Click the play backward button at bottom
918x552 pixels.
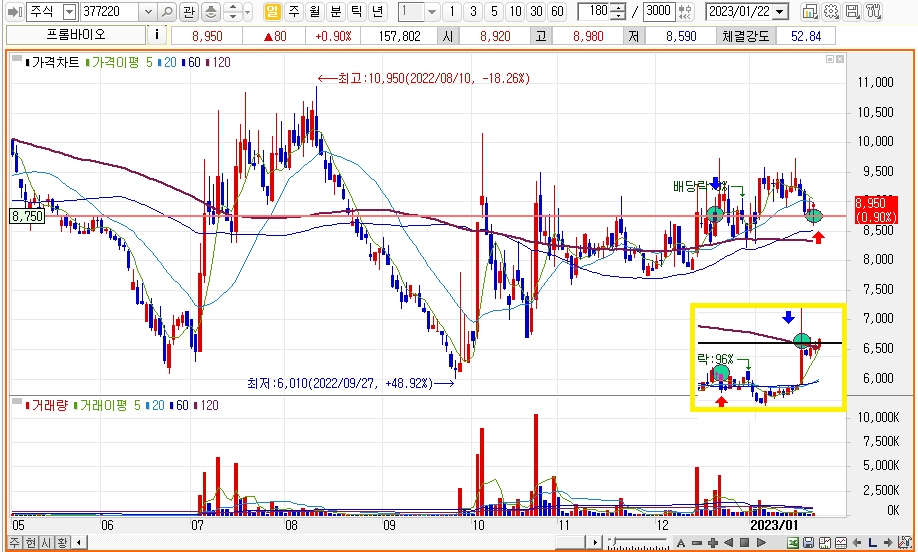[728, 543]
